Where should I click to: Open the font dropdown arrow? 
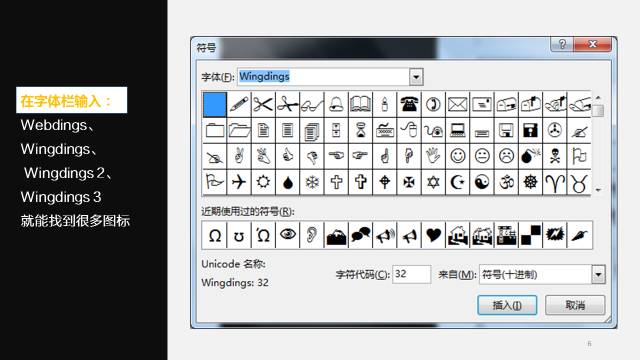tap(416, 77)
